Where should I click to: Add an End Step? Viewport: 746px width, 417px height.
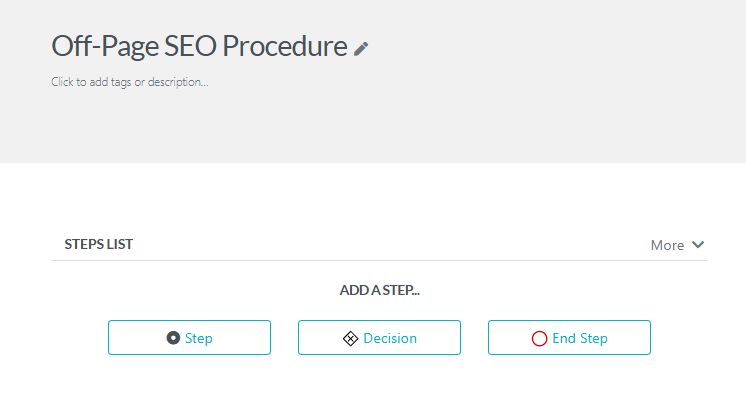coord(569,338)
